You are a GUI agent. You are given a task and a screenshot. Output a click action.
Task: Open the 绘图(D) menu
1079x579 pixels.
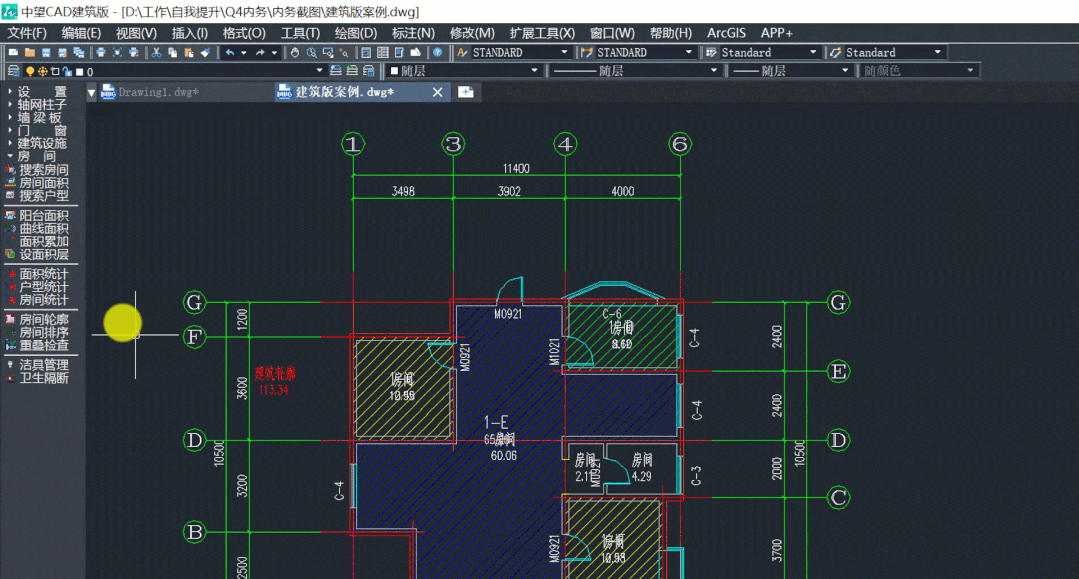pyautogui.click(x=356, y=33)
